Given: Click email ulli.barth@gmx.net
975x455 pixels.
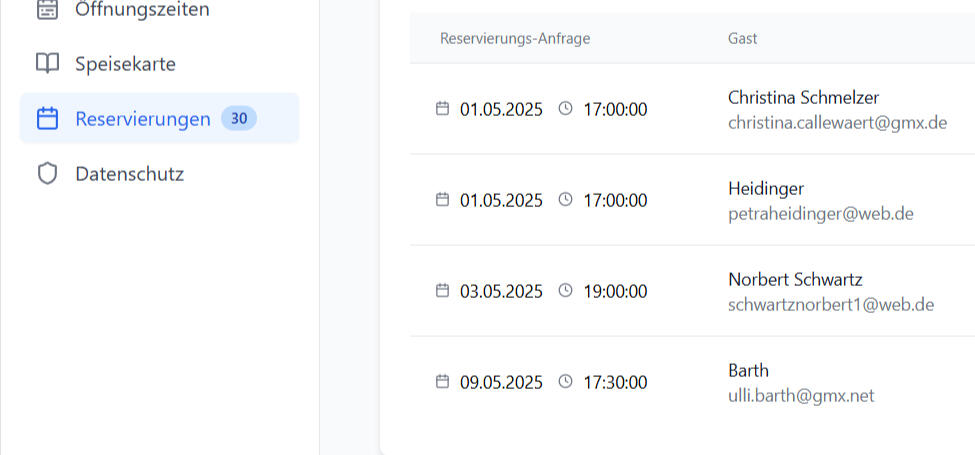Looking at the screenshot, I should coord(801,396).
